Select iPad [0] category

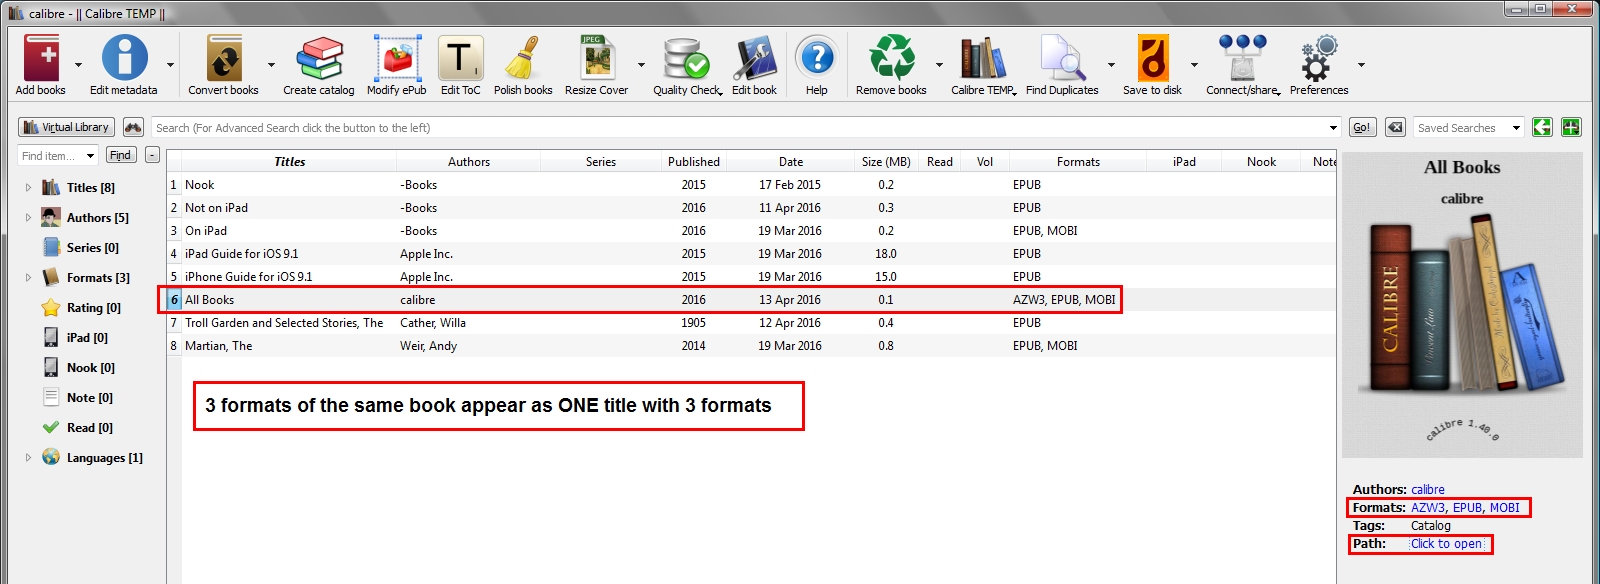(87, 337)
